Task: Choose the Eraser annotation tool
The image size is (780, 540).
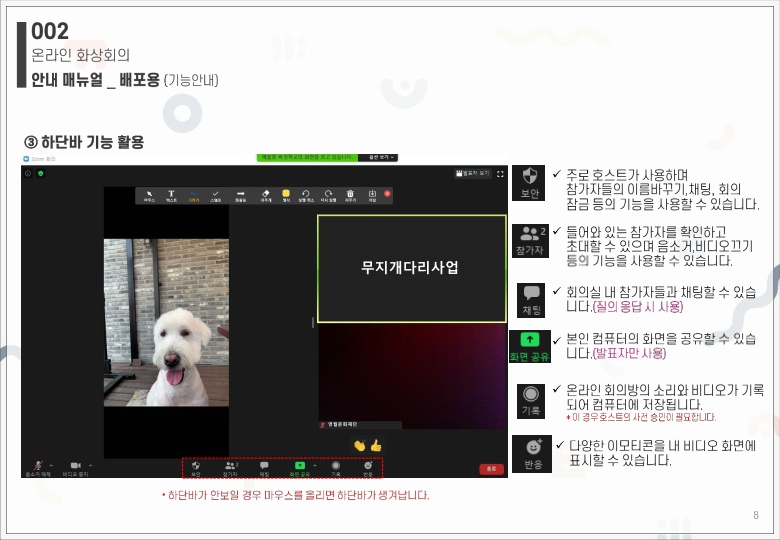Action: pyautogui.click(x=266, y=195)
